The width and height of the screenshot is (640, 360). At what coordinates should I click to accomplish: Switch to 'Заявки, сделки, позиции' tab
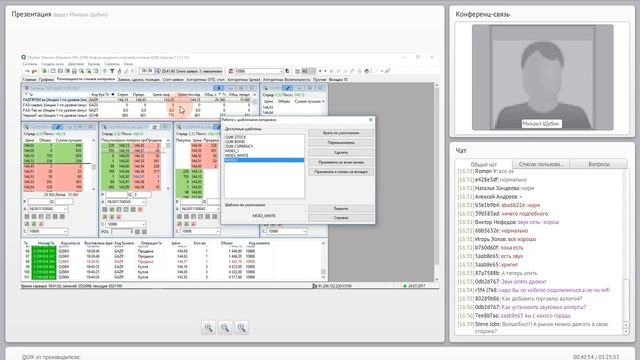[139, 80]
